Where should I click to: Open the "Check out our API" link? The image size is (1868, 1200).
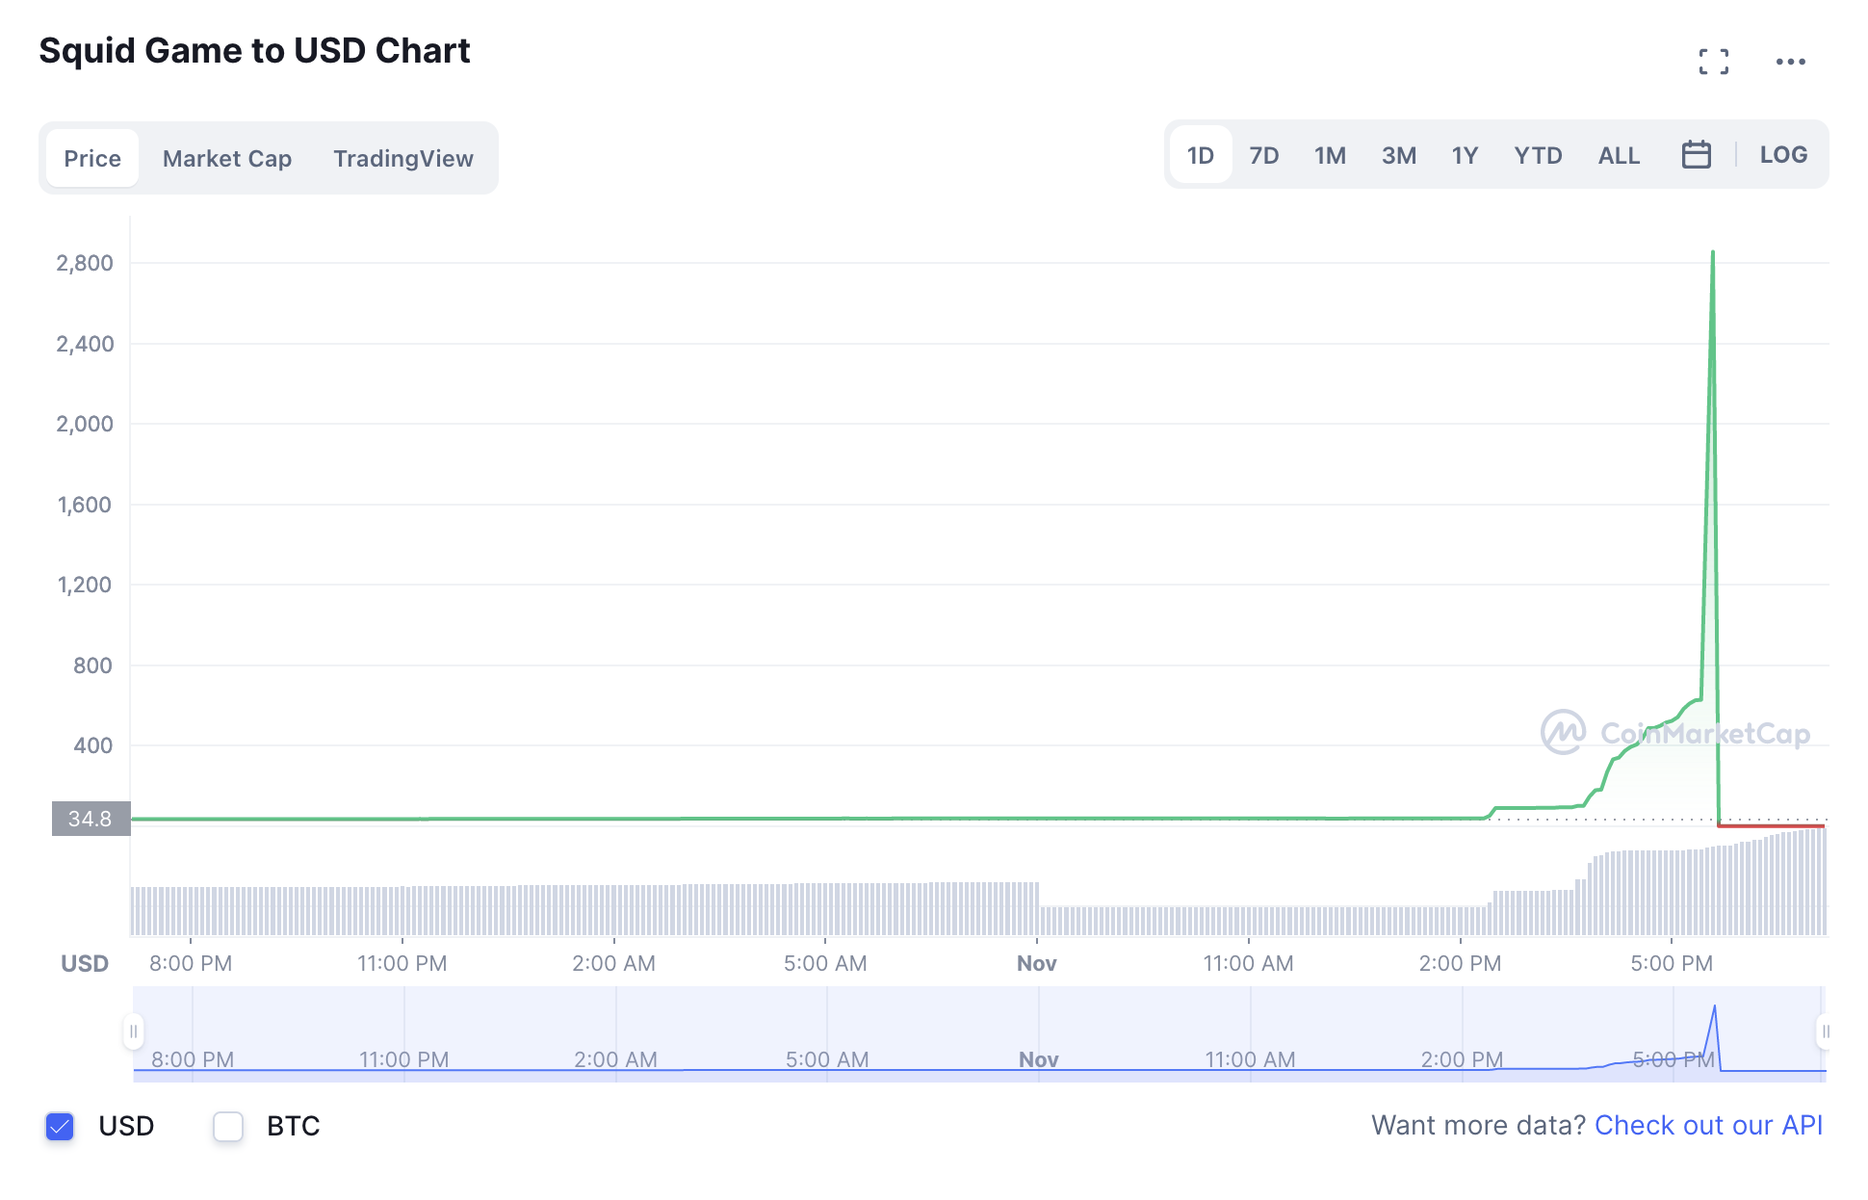[1708, 1125]
